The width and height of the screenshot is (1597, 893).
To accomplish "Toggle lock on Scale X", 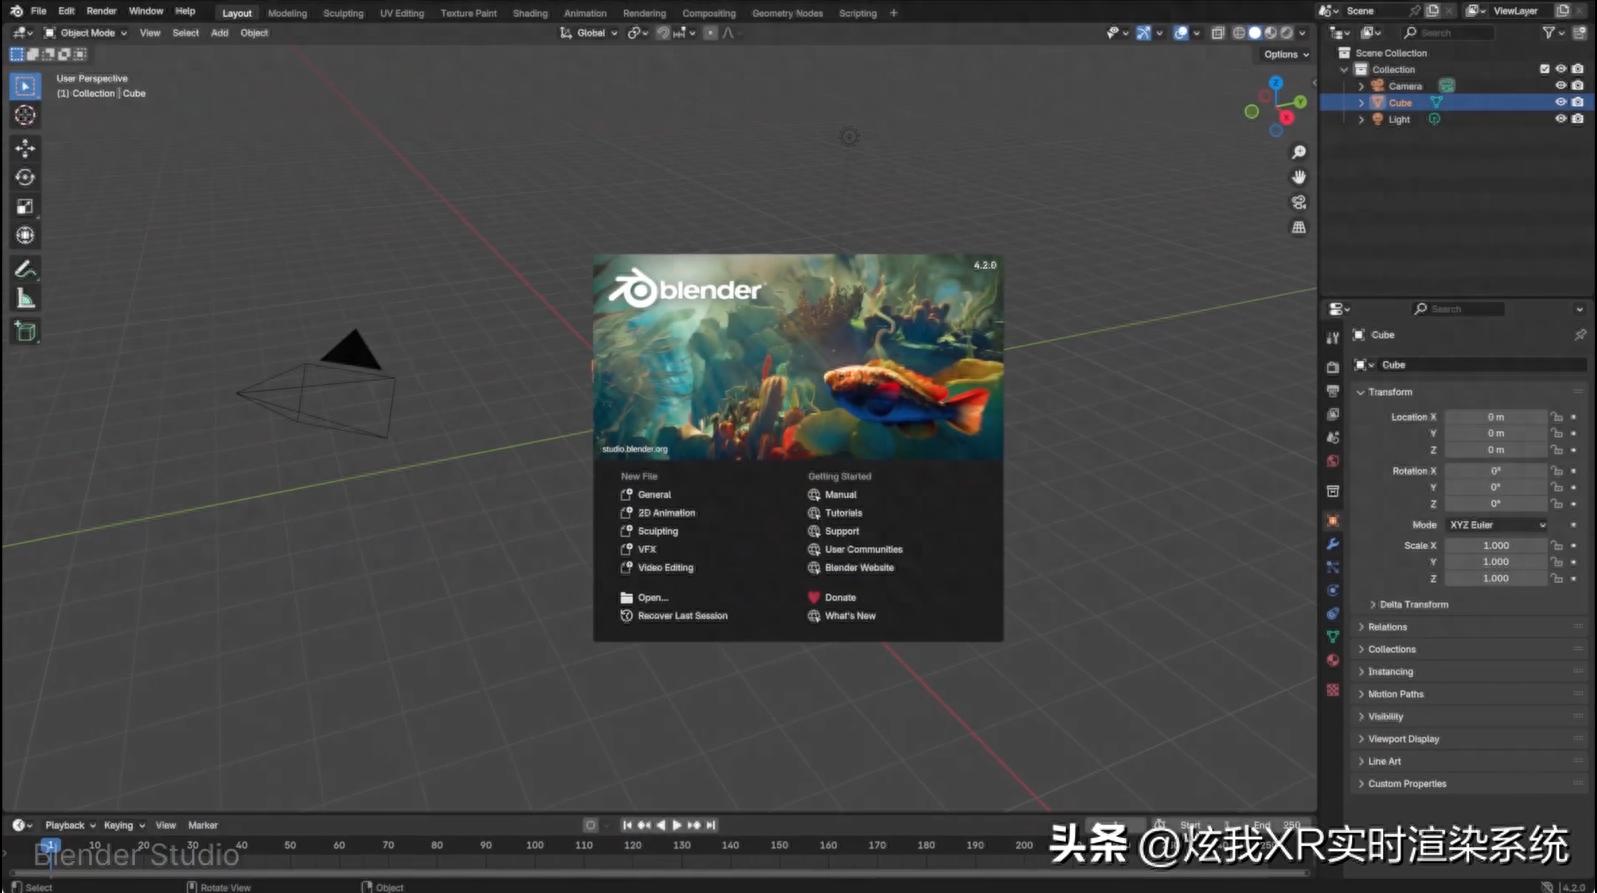I will point(1557,546).
